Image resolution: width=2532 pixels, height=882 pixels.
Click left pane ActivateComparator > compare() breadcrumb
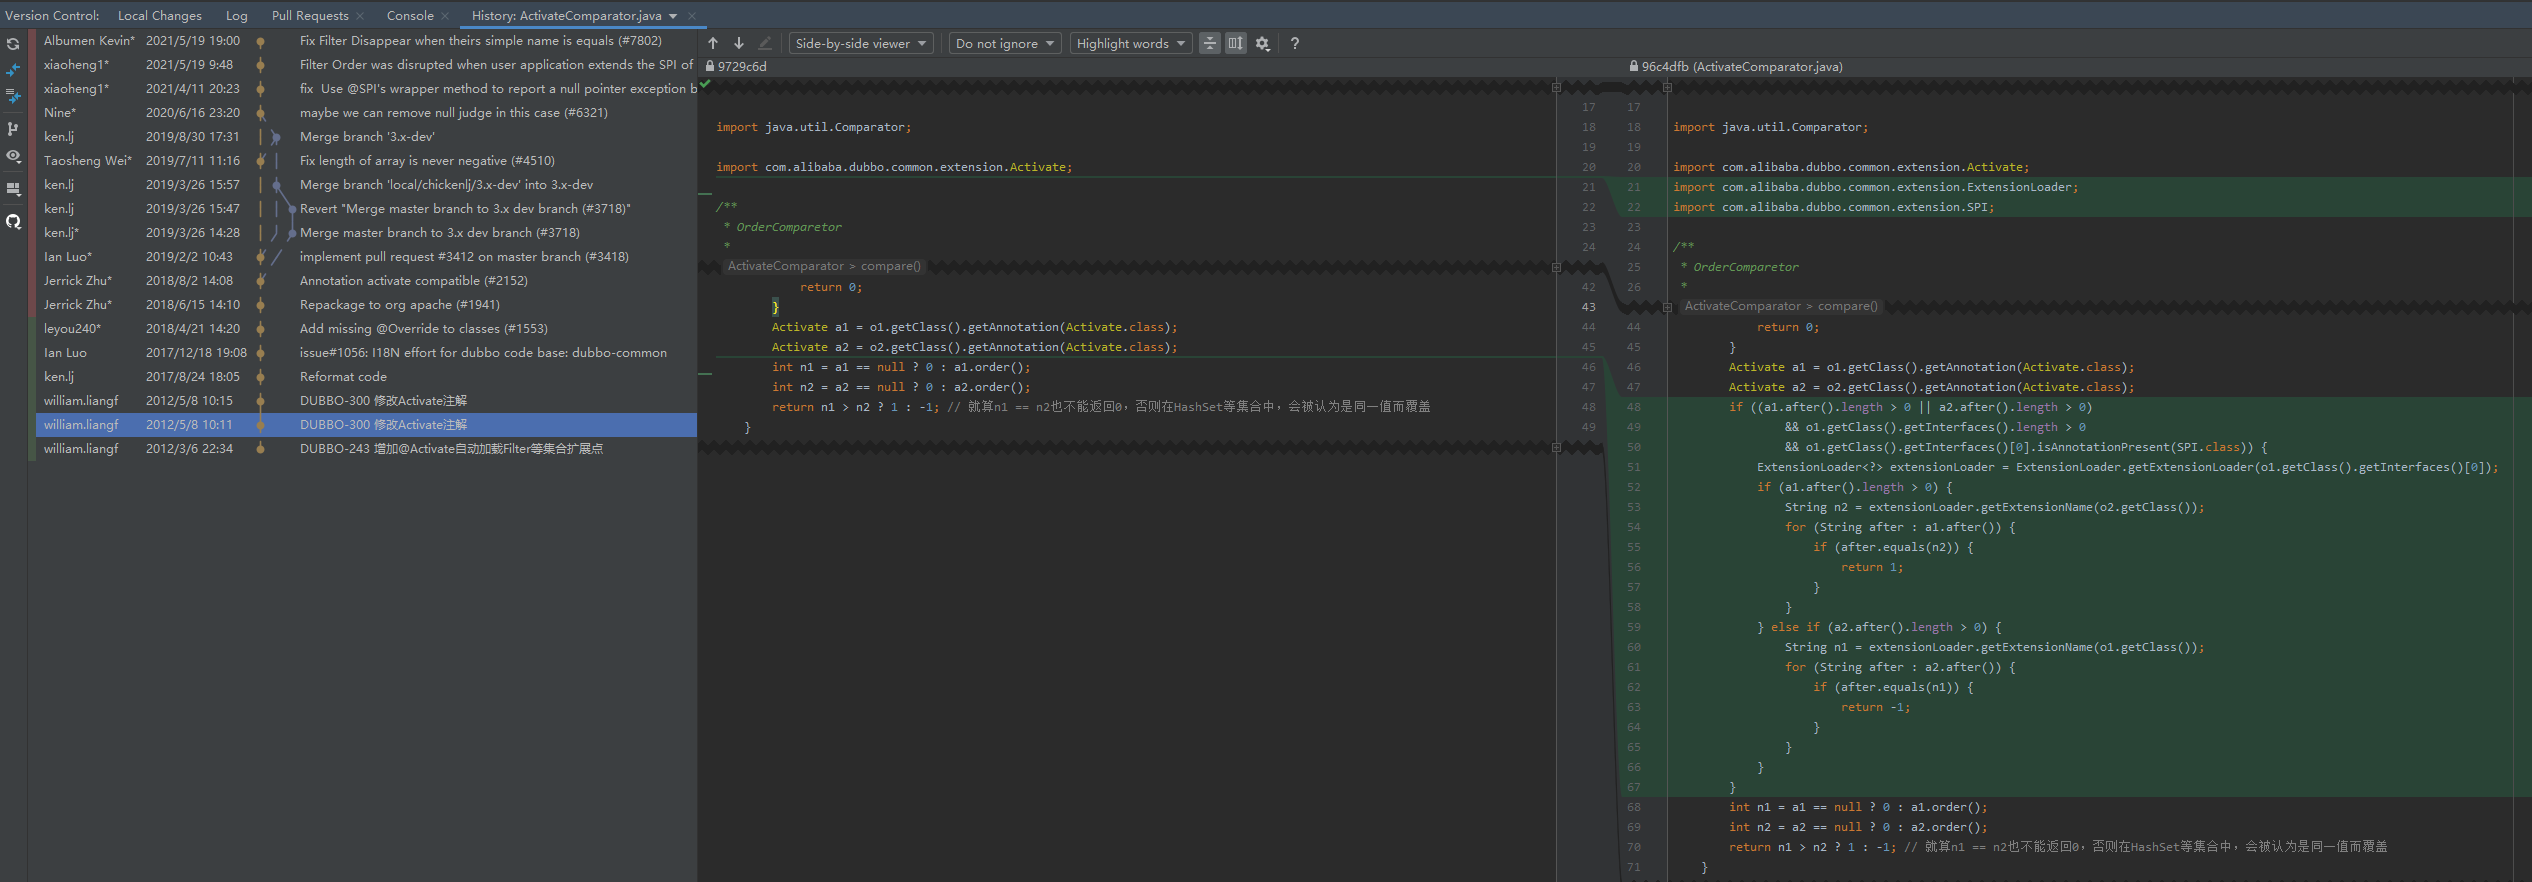824,266
